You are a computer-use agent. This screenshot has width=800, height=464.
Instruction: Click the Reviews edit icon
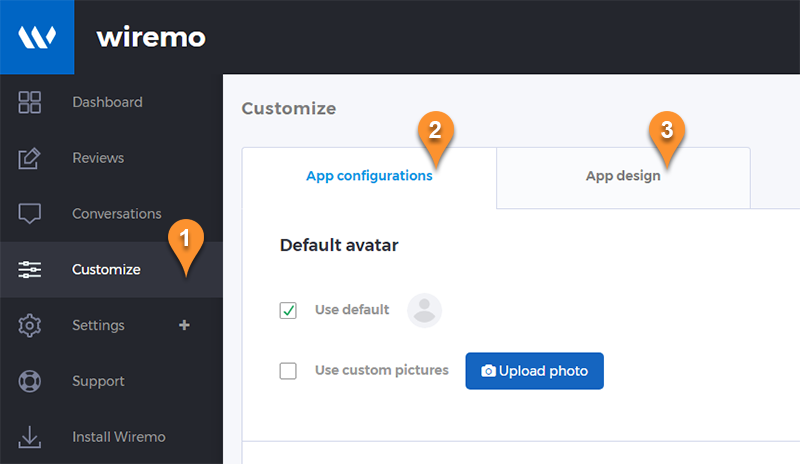click(x=29, y=158)
